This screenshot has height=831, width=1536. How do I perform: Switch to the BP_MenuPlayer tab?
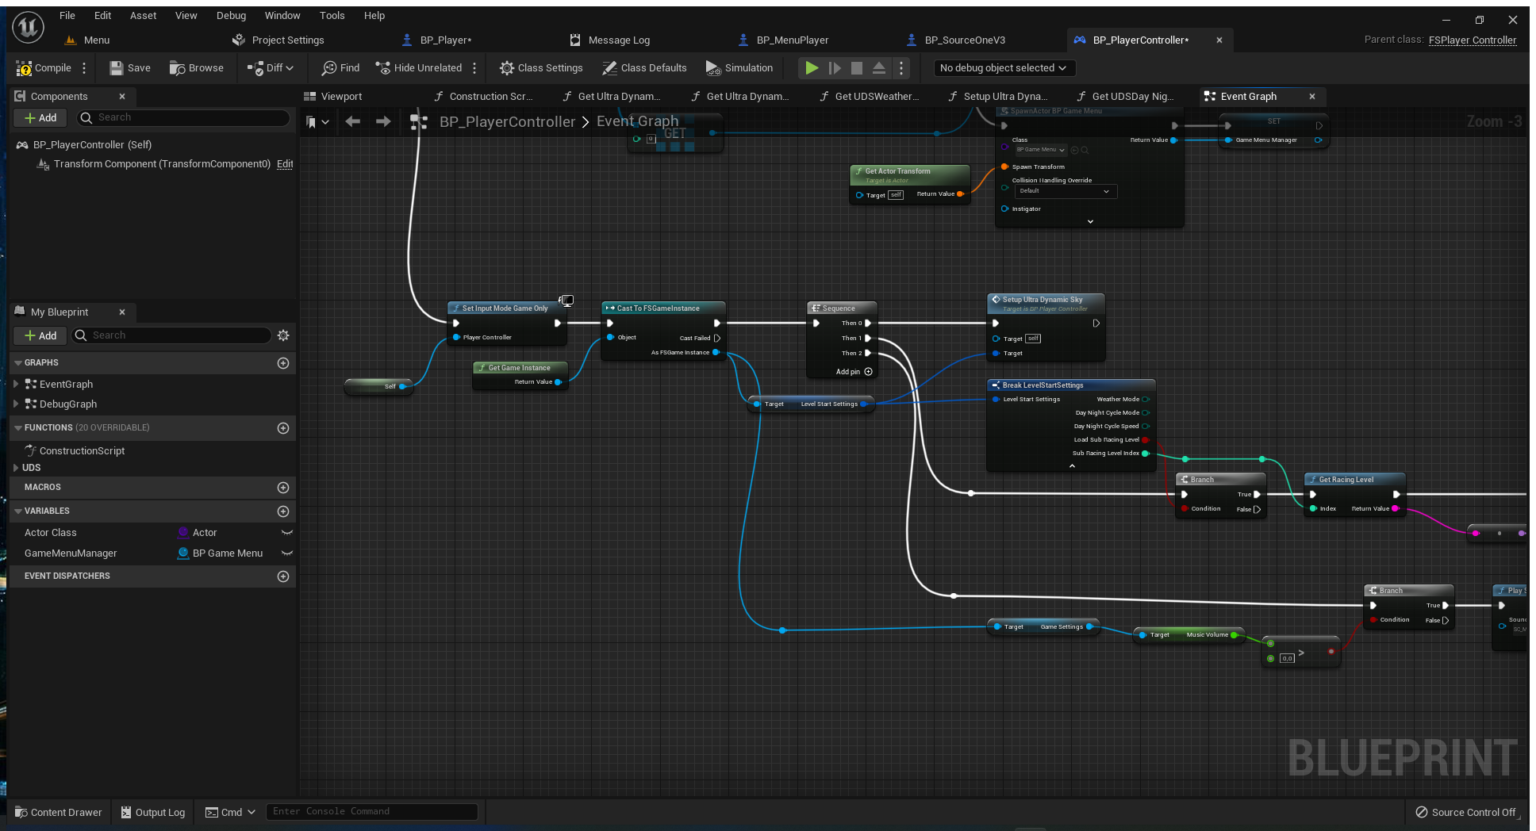pyautogui.click(x=791, y=40)
